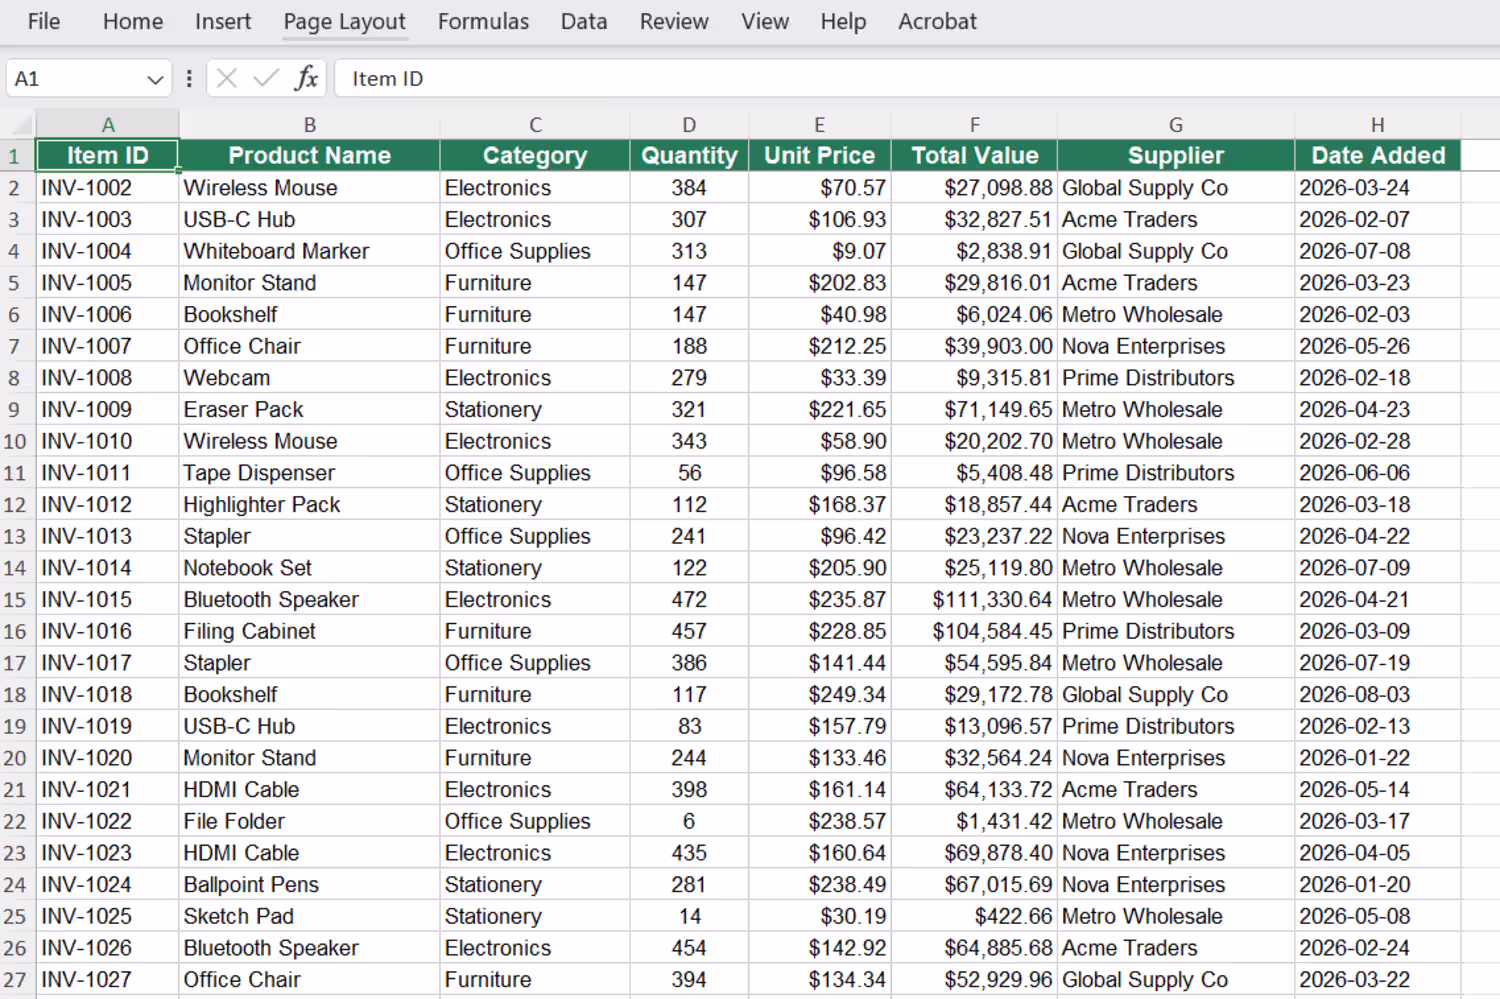Screen dimensions: 1500x999
Task: Click the Unit Price header cell
Action: tap(819, 156)
